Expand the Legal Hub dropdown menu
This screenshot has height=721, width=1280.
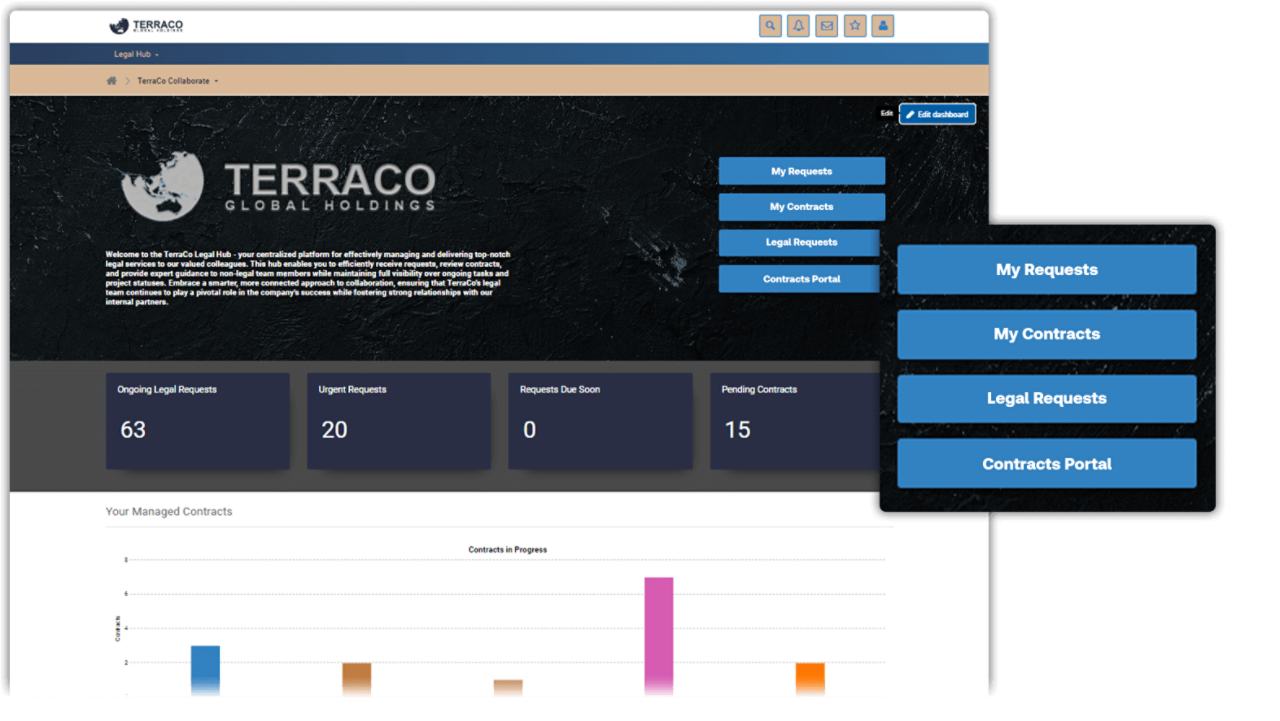[x=137, y=54]
